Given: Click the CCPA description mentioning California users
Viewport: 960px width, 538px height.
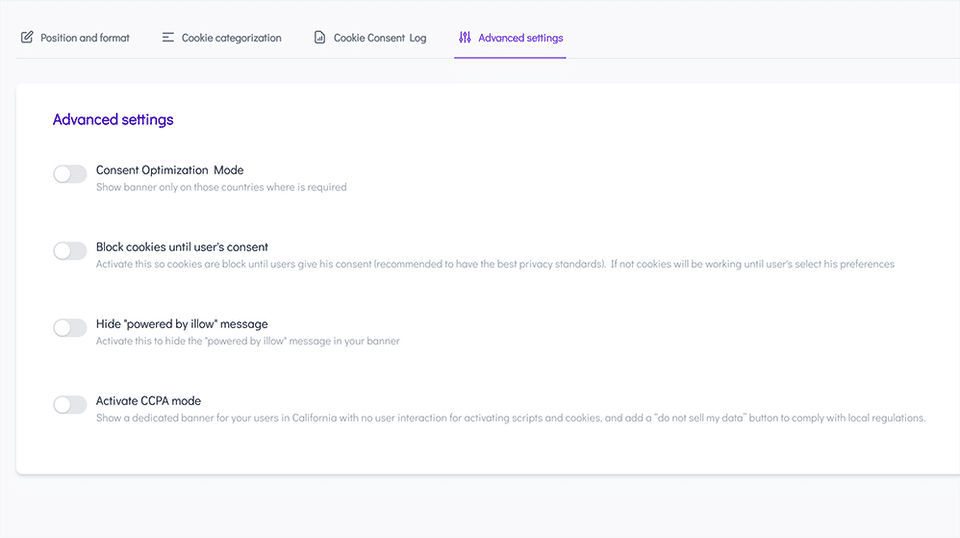Looking at the screenshot, I should click(510, 418).
